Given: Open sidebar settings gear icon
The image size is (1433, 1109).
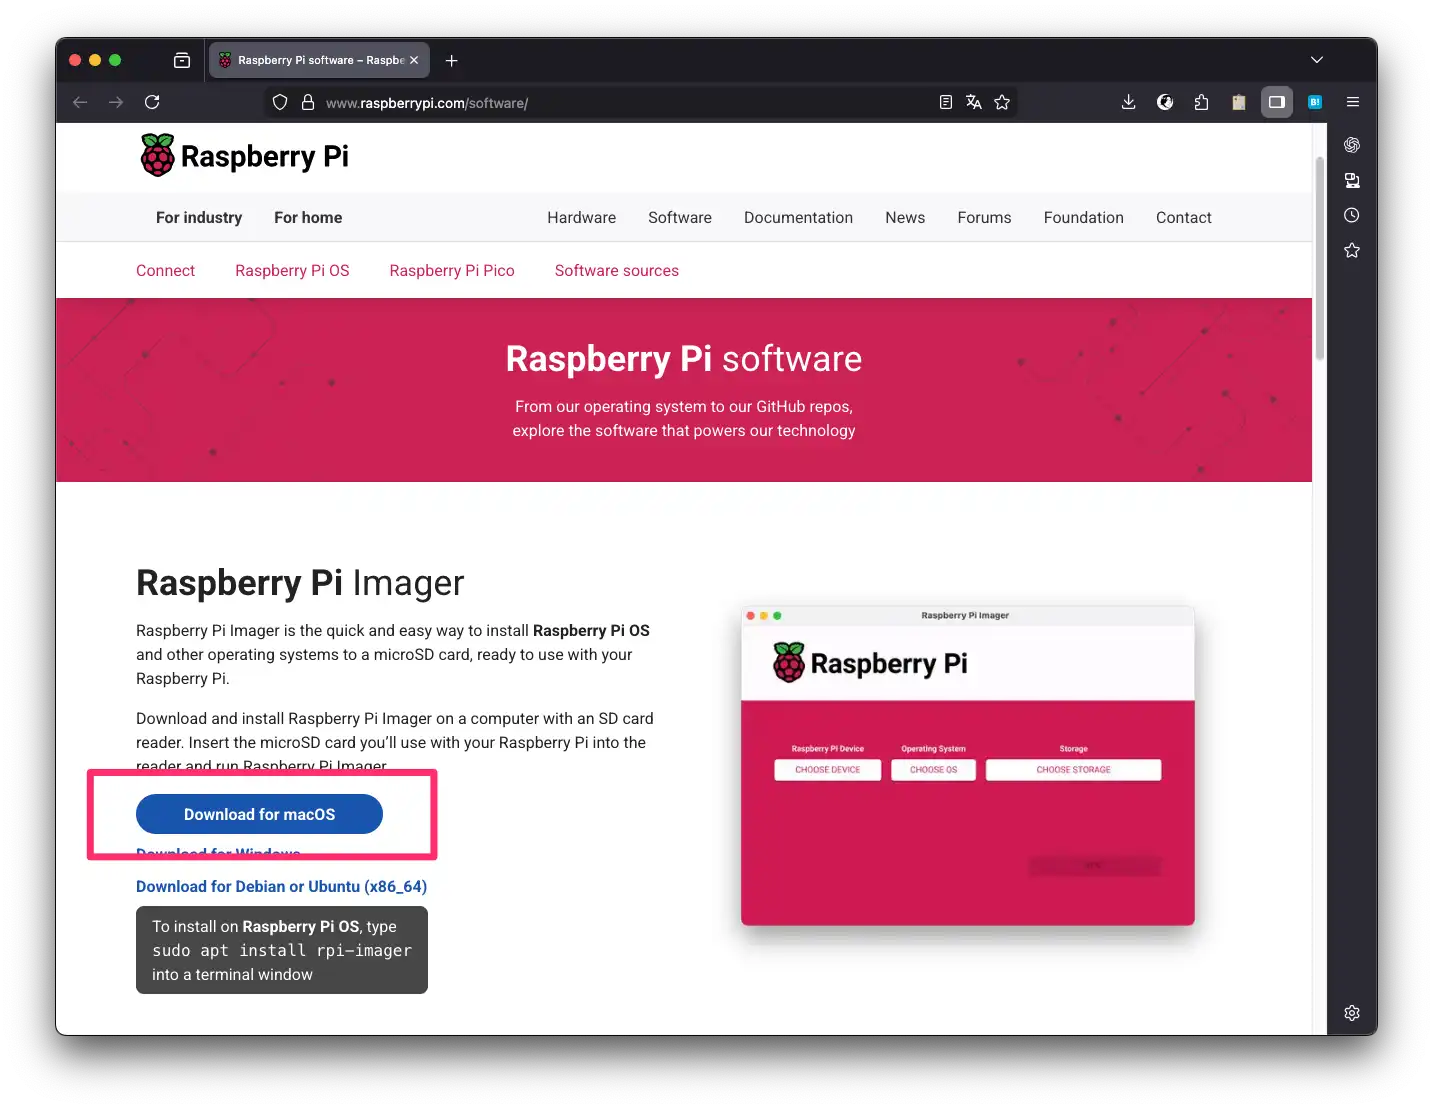Looking at the screenshot, I should 1351,1013.
